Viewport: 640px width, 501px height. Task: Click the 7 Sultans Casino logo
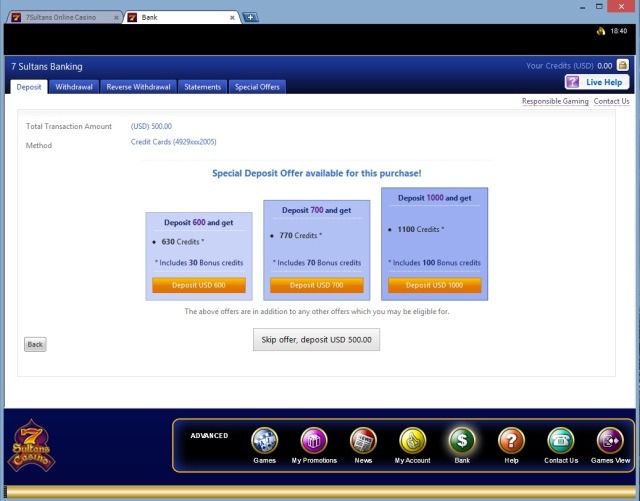(x=31, y=445)
